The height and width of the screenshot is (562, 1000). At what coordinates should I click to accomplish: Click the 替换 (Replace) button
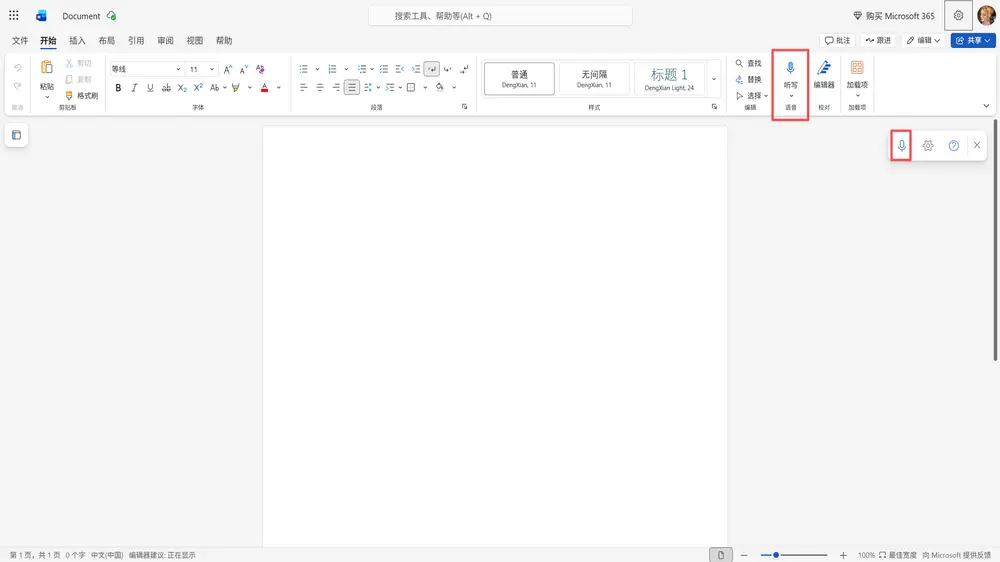point(749,80)
